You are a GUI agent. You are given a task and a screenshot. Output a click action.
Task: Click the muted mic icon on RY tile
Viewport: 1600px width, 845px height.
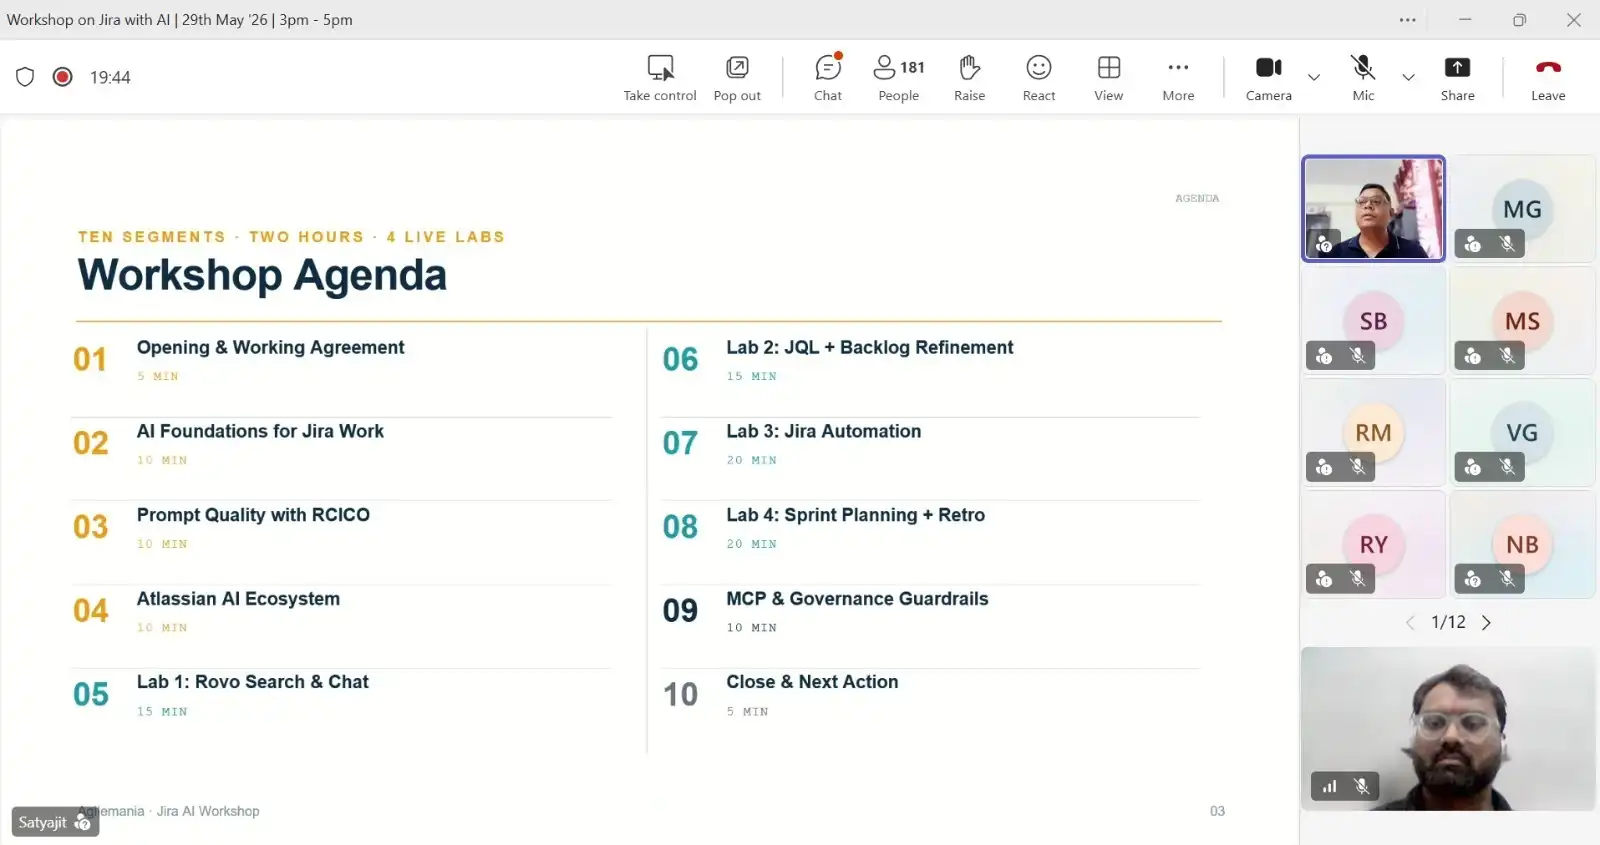[1357, 579]
